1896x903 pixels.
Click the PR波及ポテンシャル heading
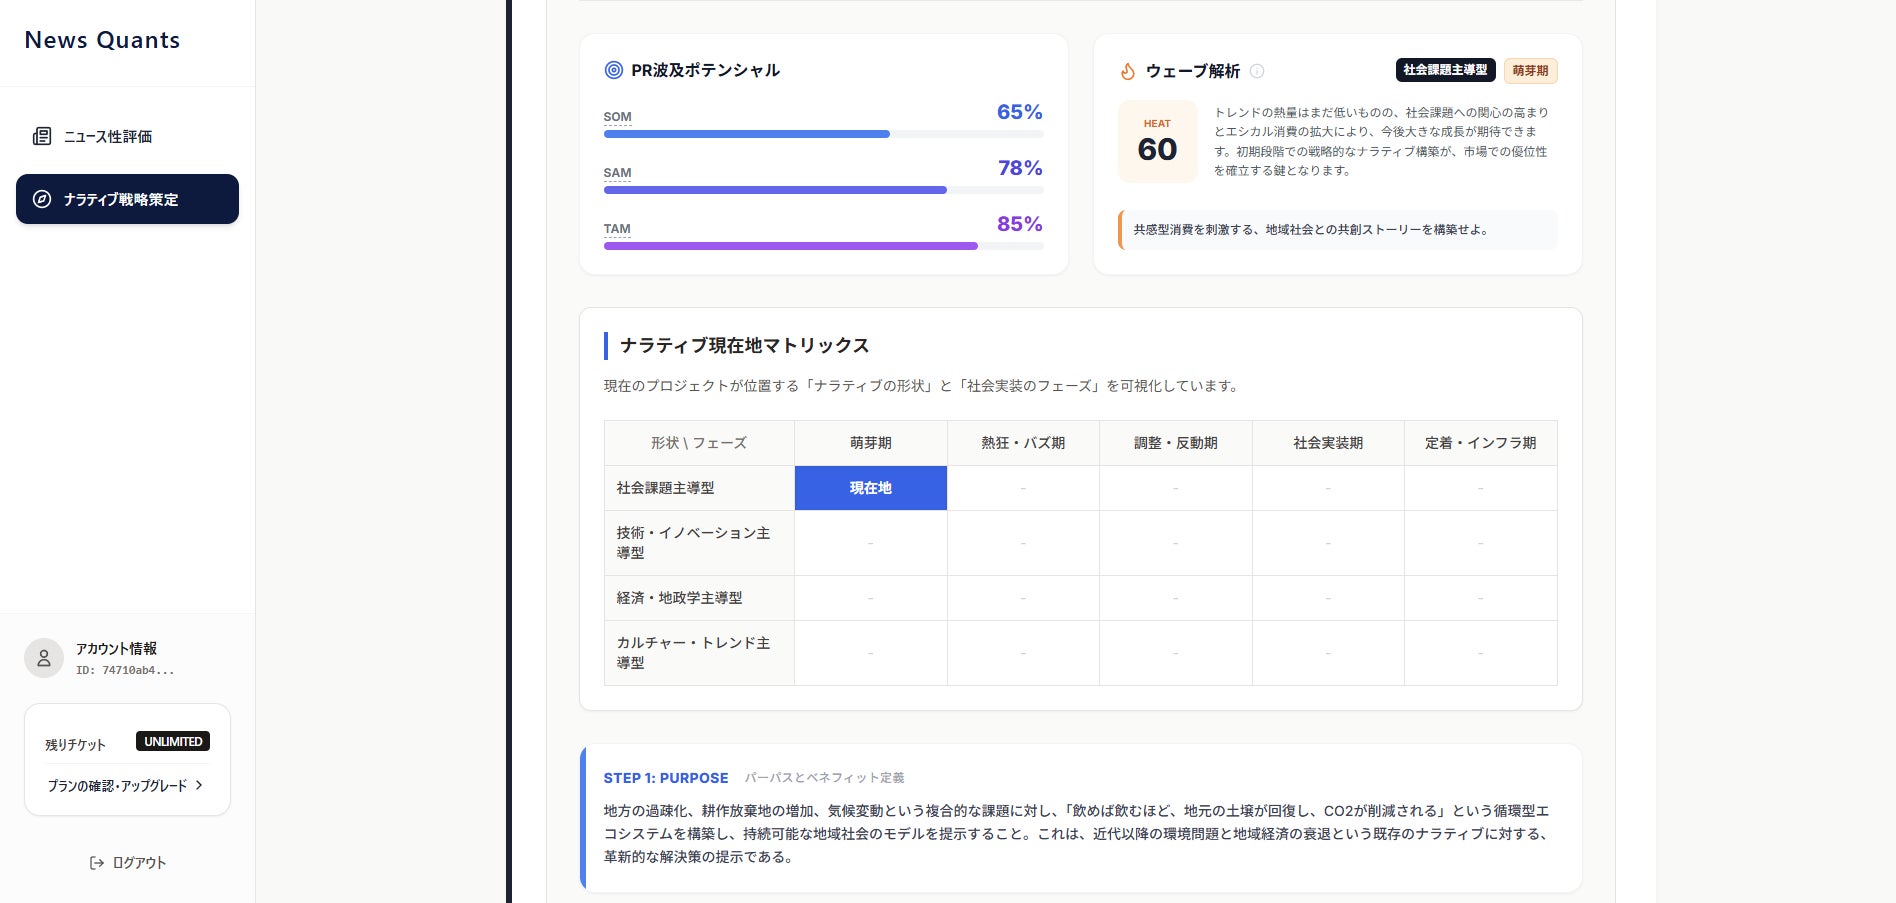coord(705,70)
